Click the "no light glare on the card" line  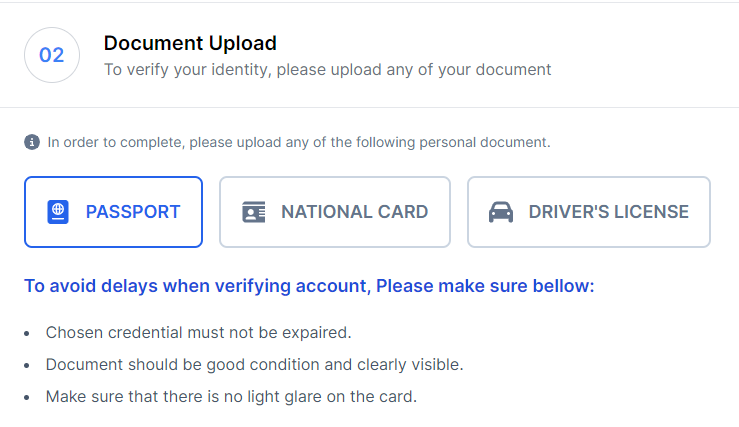pos(230,396)
